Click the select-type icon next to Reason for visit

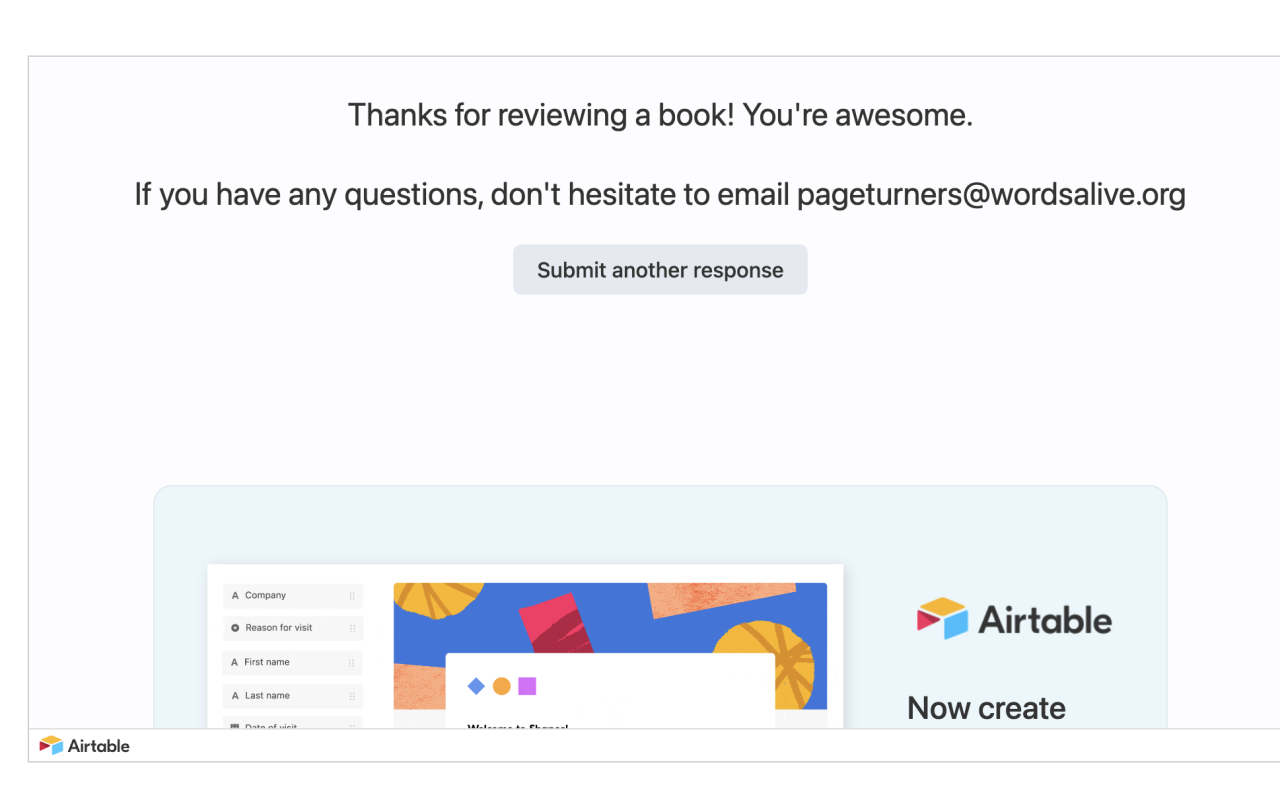pyautogui.click(x=235, y=628)
